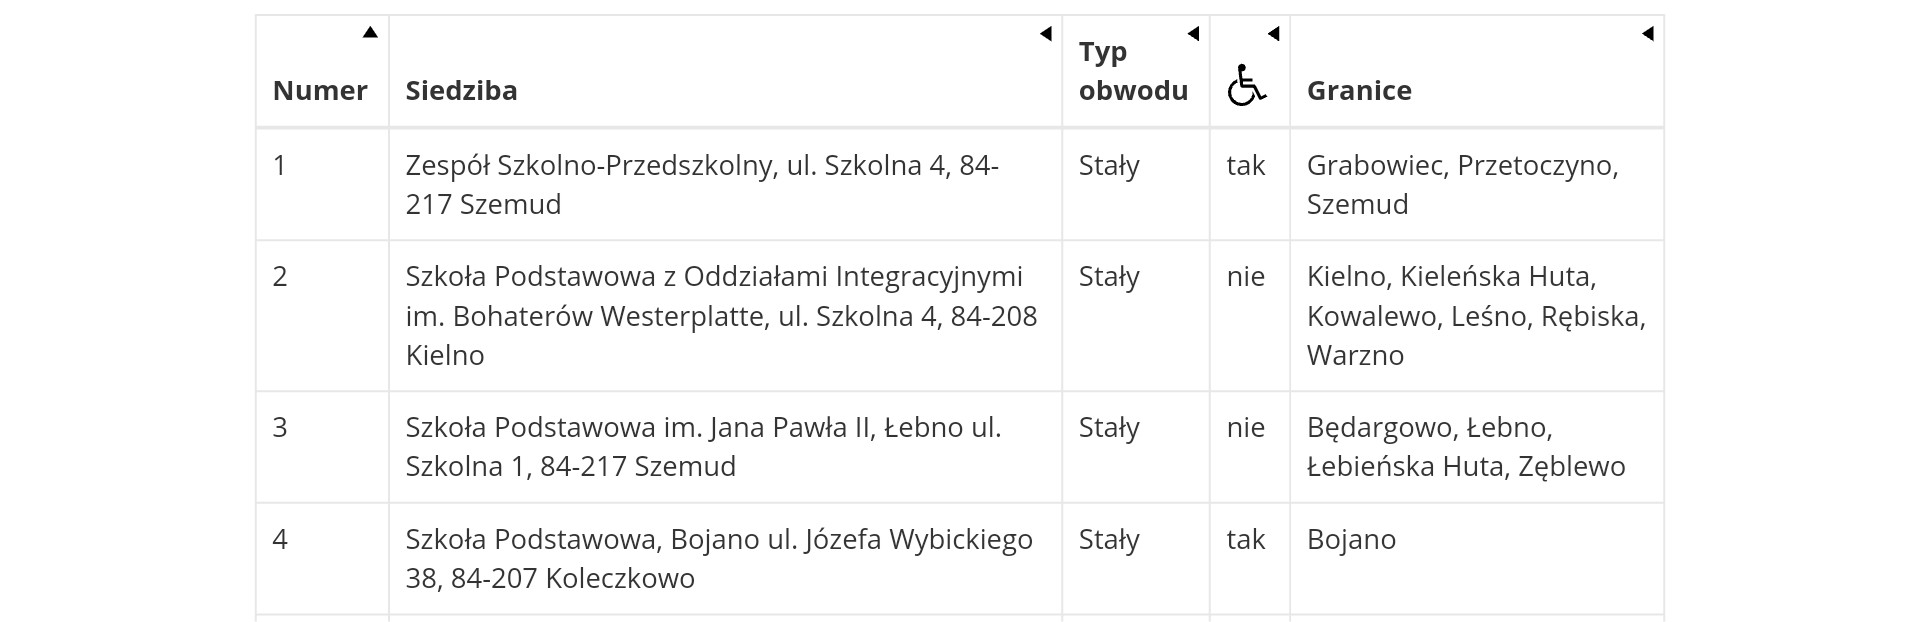Screen dimensions: 1920x622
Task: Click the Grabowiec, Przetoczyno, Szemud boundaries cell
Action: click(x=1462, y=185)
